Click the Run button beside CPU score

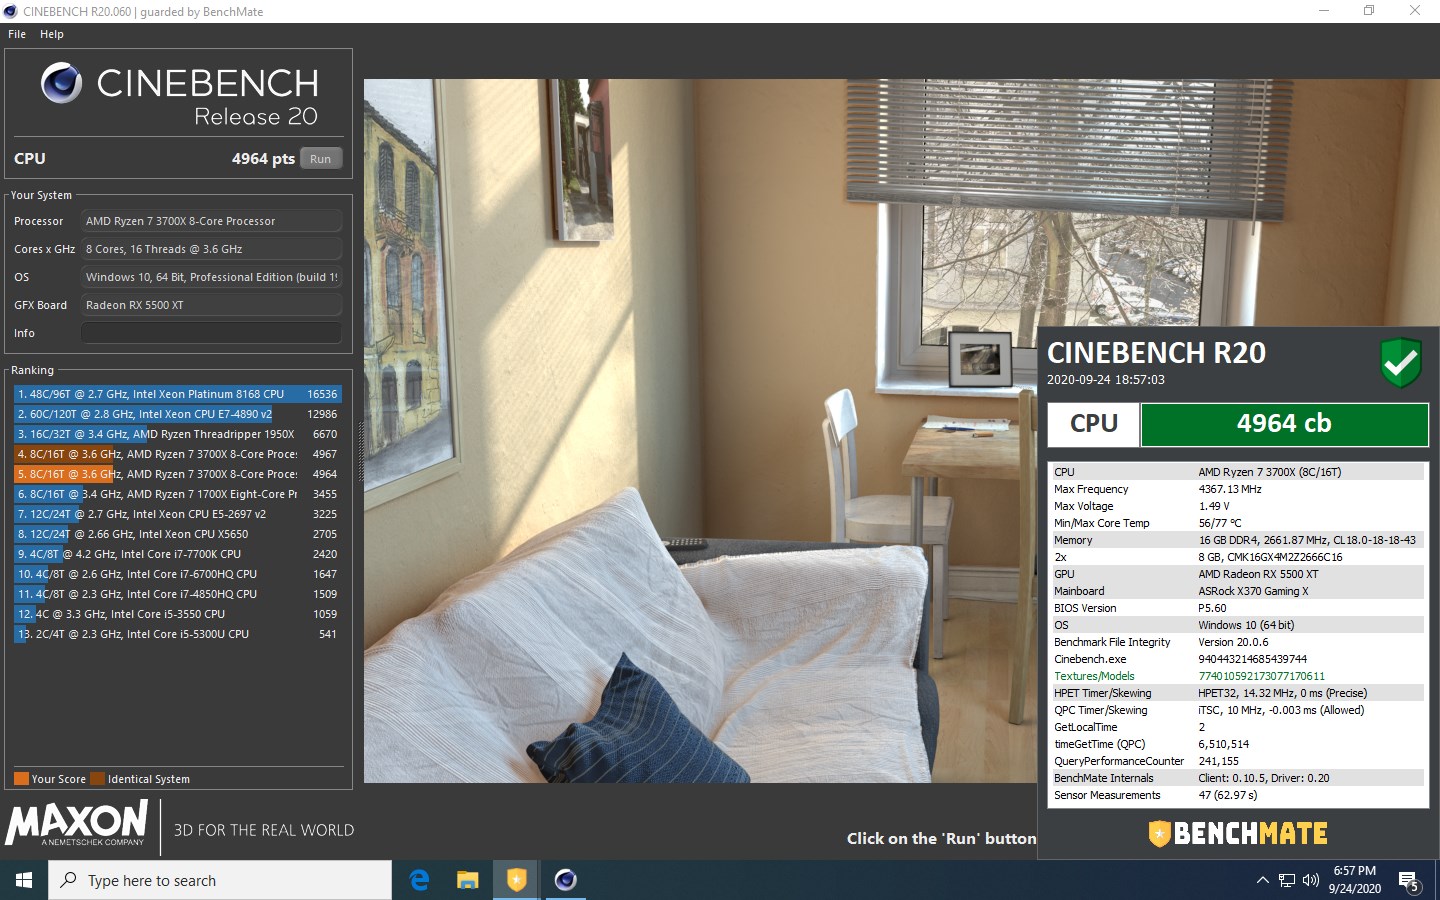coord(320,159)
